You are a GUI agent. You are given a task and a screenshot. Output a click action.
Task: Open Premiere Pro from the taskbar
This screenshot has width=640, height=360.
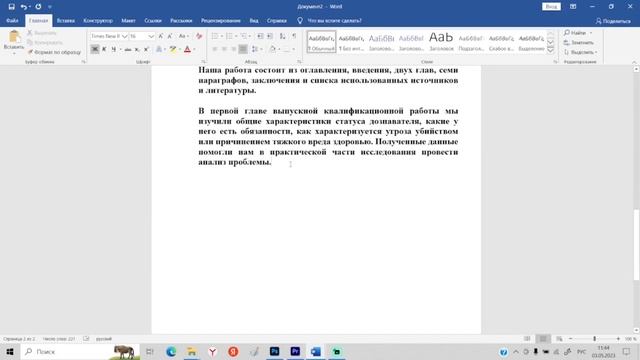(295, 351)
